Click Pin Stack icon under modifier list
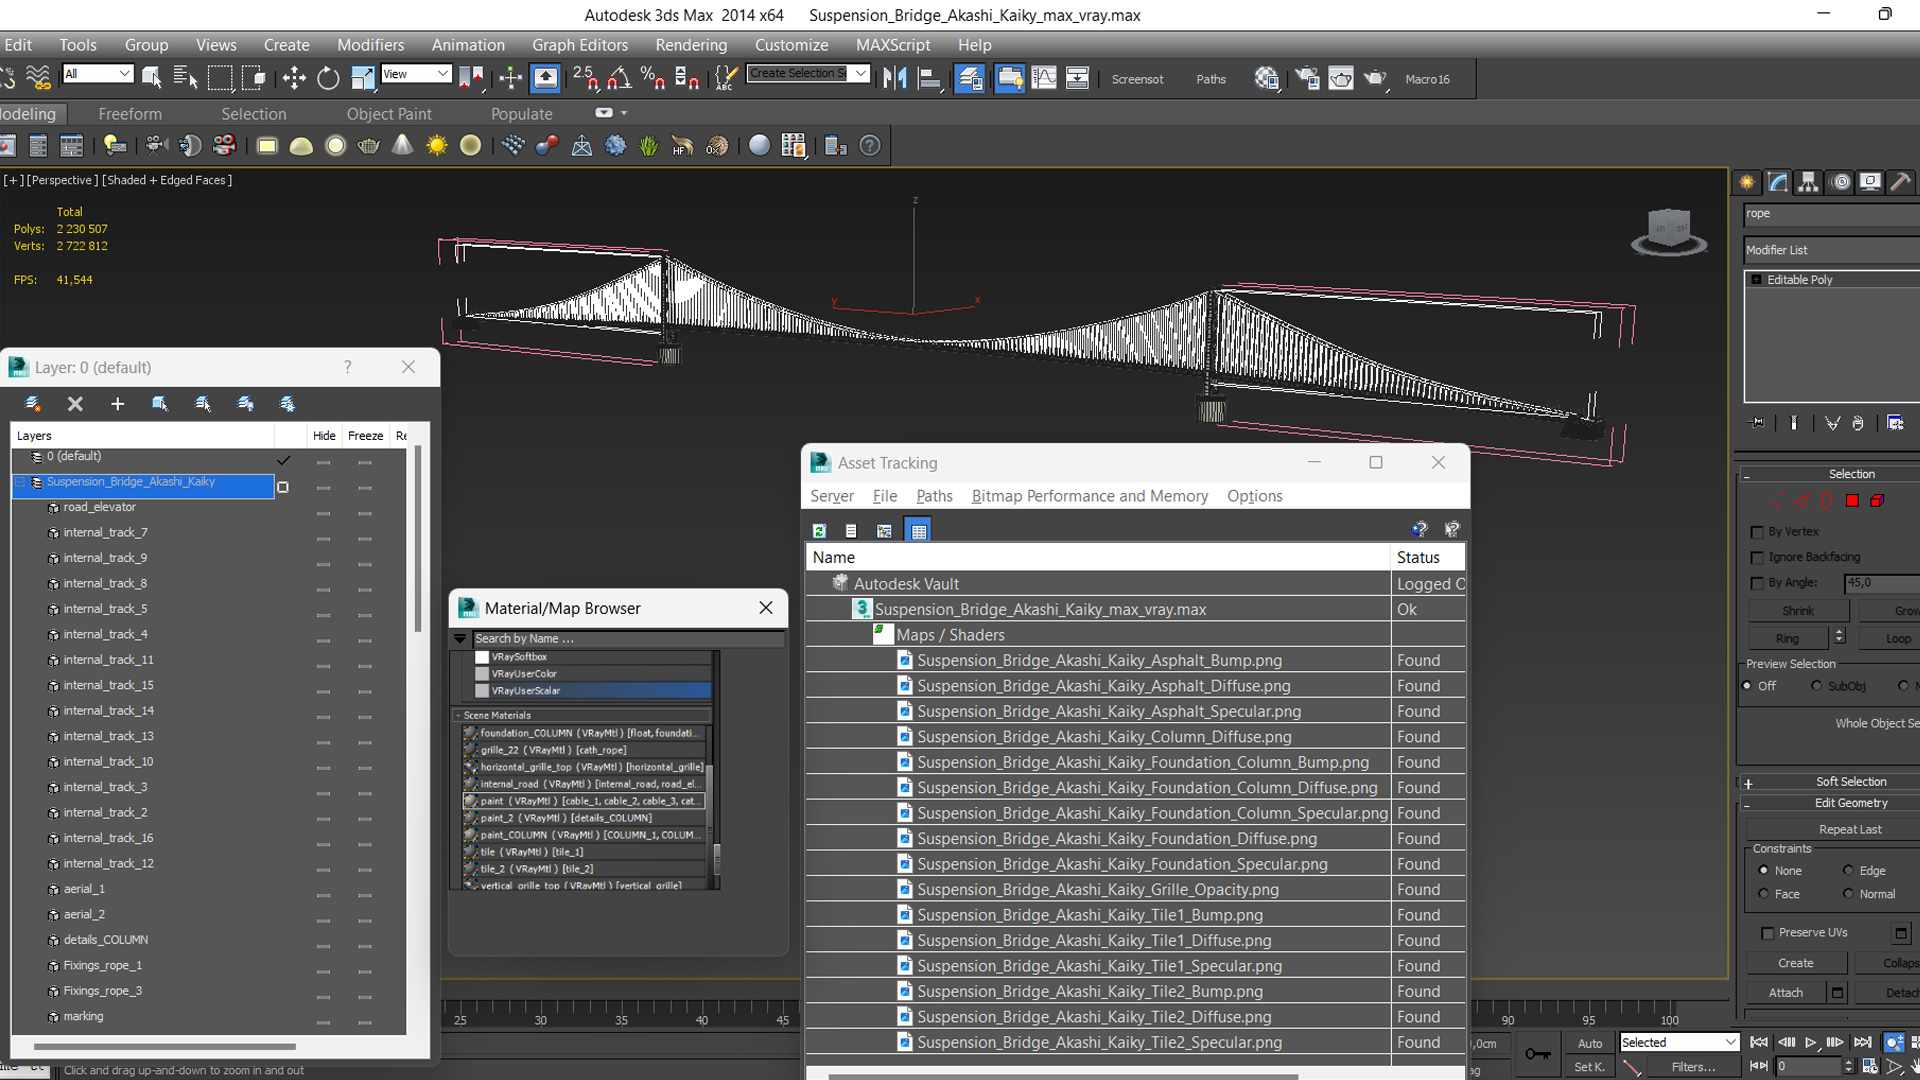The height and width of the screenshot is (1080, 1920). pos(1758,423)
